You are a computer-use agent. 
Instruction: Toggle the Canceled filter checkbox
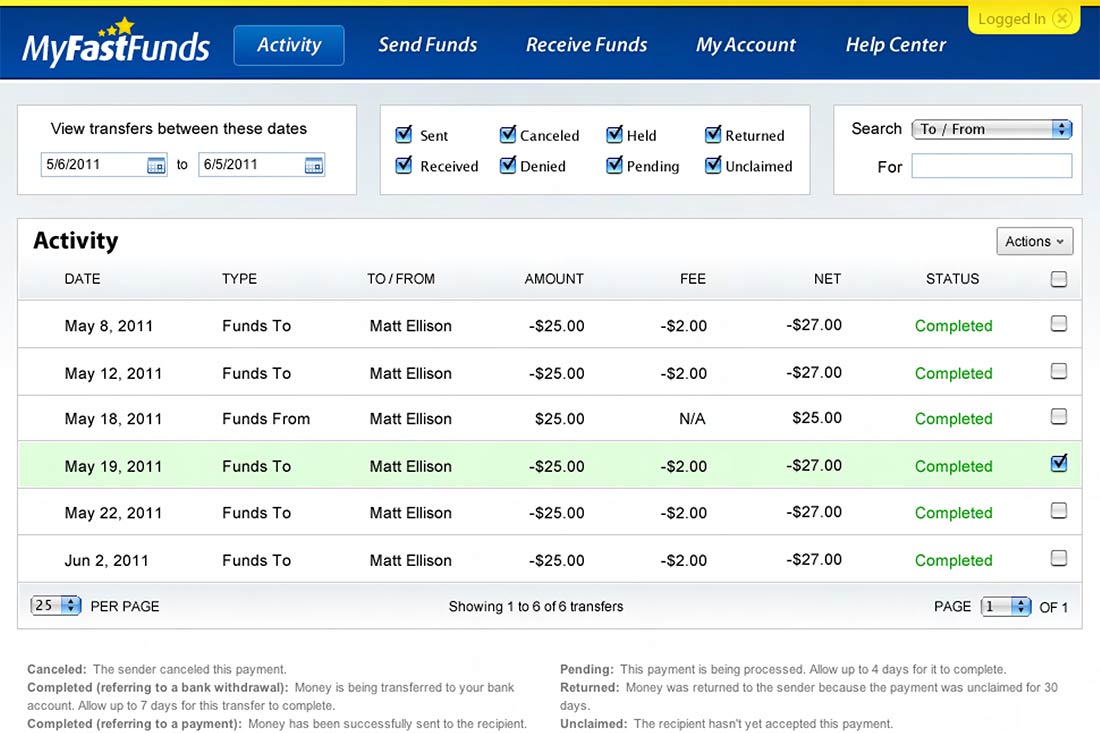pyautogui.click(x=508, y=135)
